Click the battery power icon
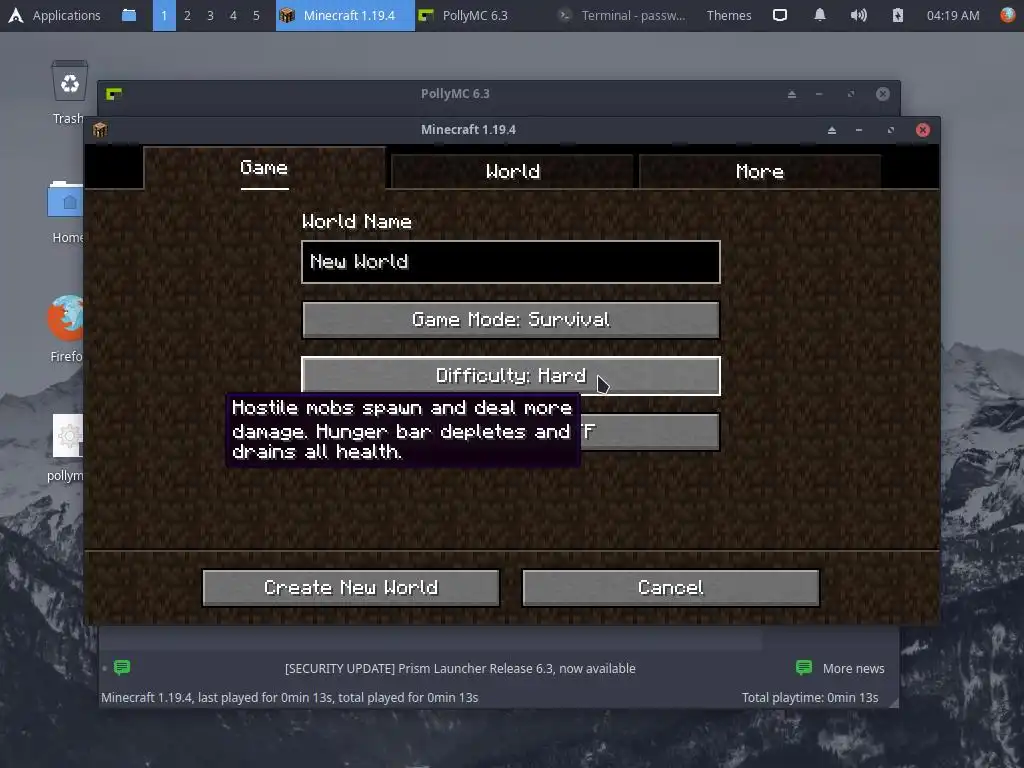The width and height of the screenshot is (1024, 768). pos(898,15)
